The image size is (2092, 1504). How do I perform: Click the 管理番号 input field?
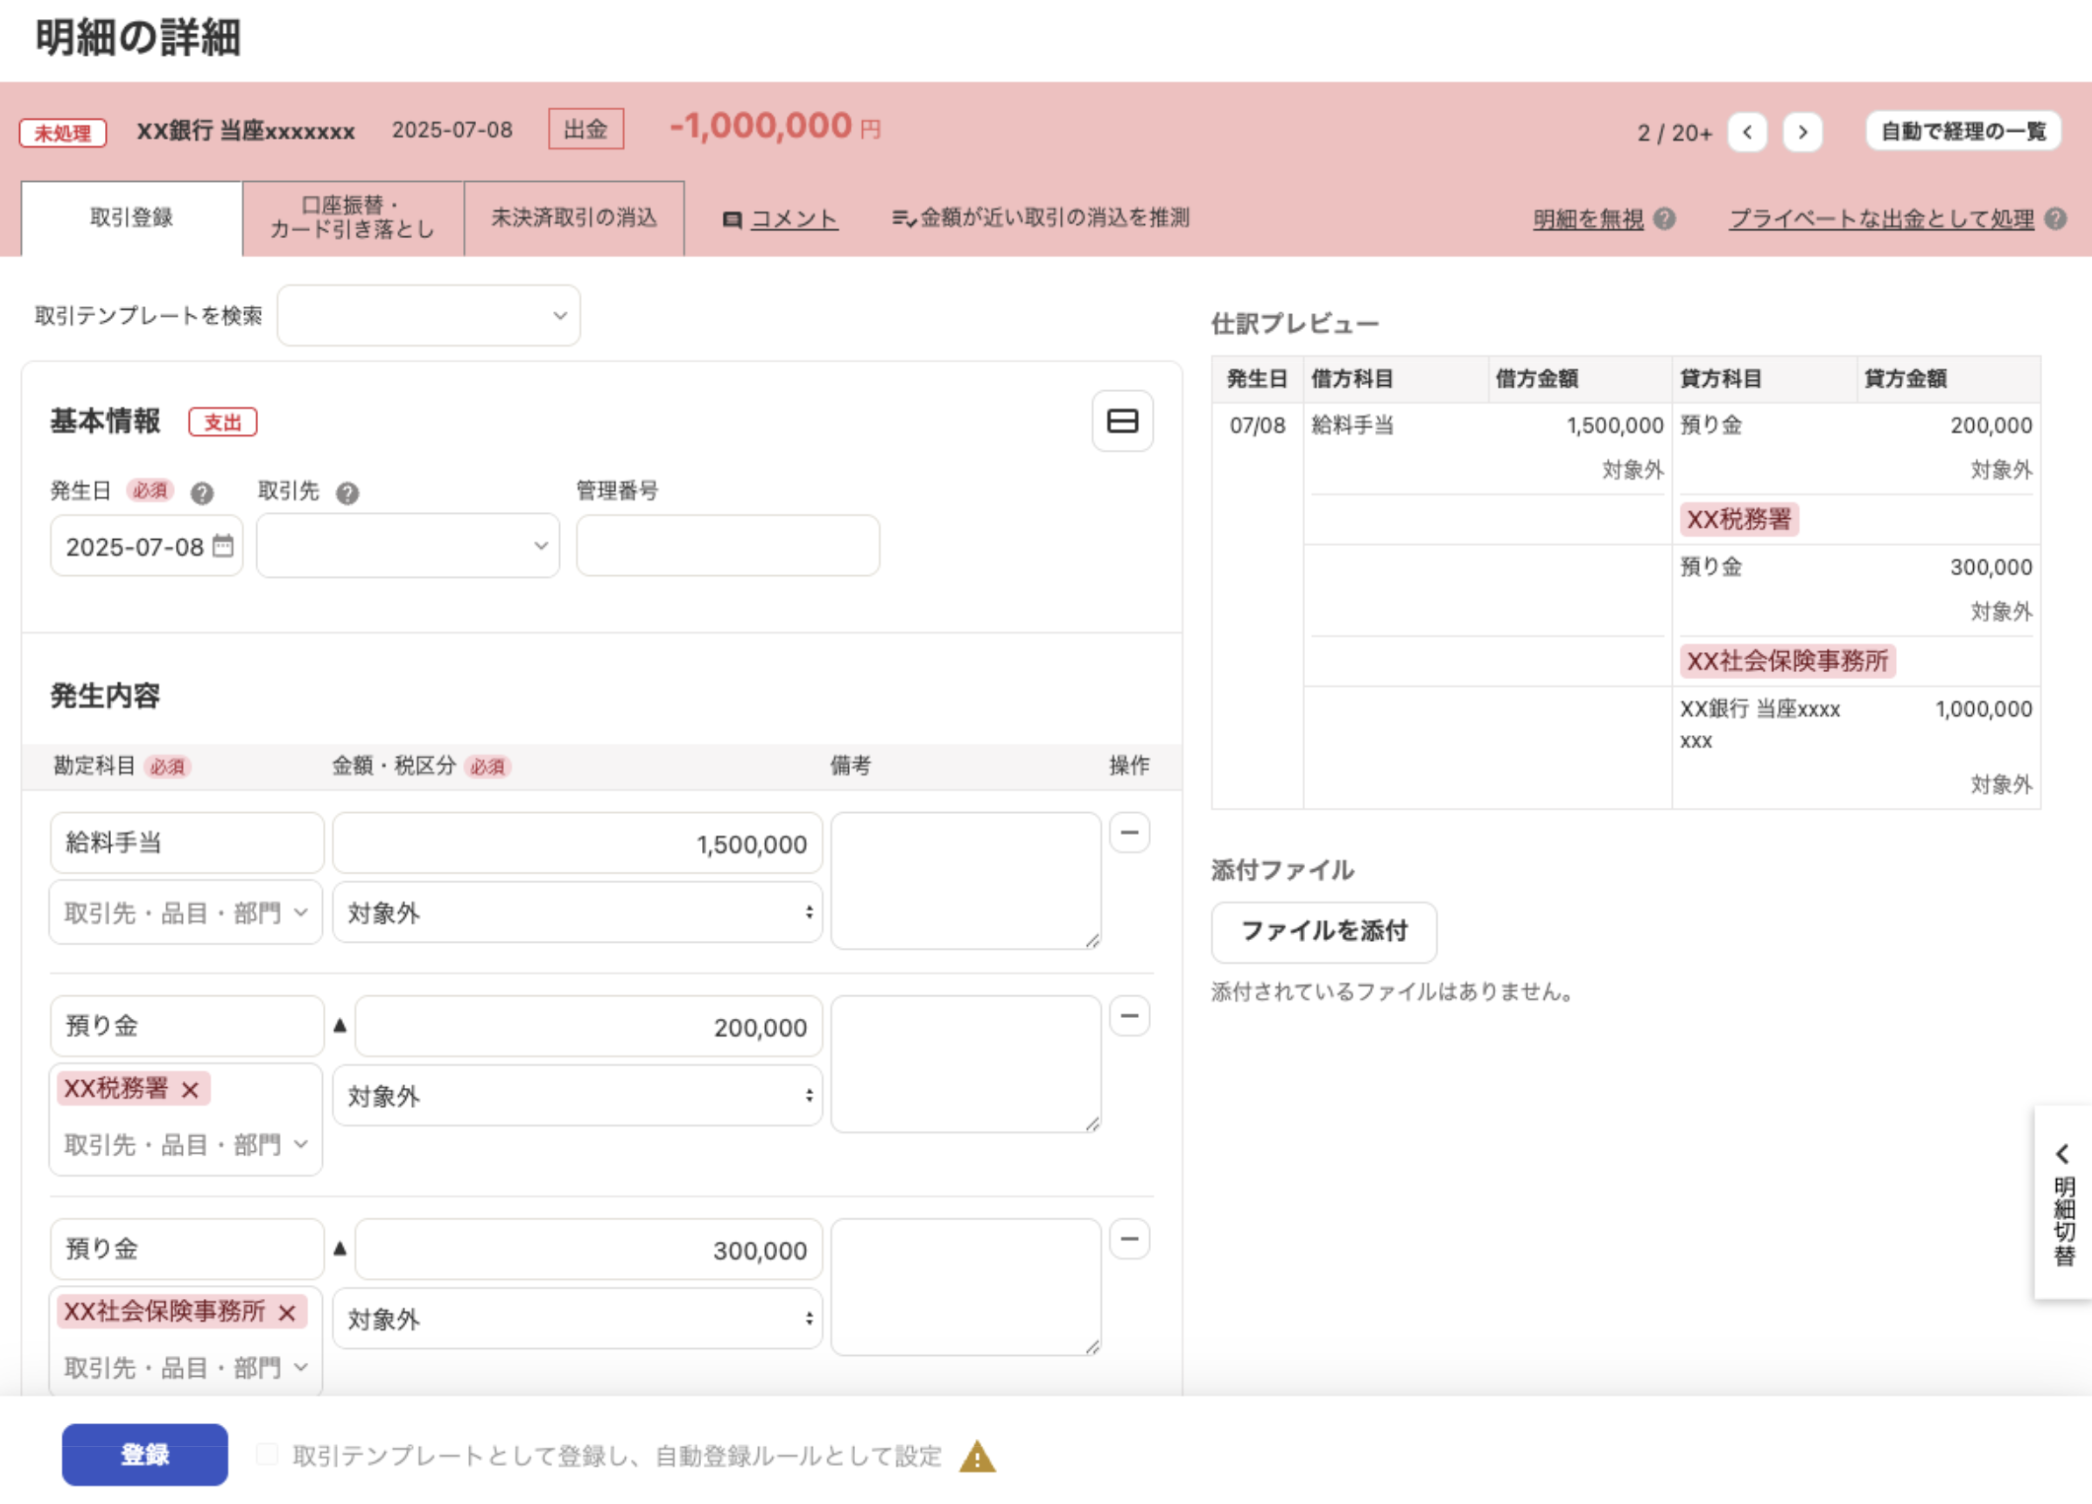727,546
